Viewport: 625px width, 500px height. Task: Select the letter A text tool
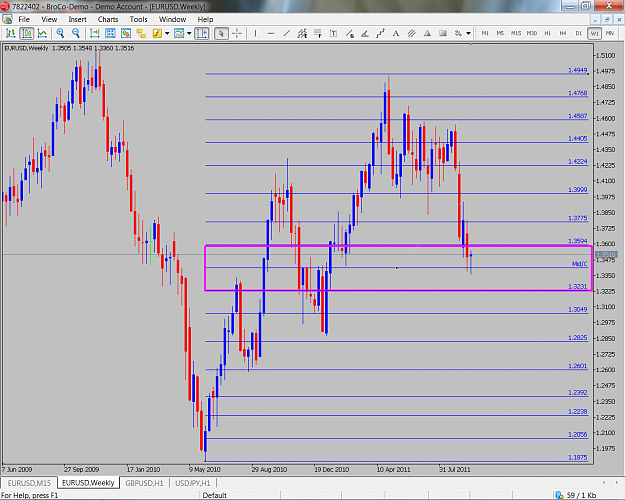pyautogui.click(x=396, y=33)
